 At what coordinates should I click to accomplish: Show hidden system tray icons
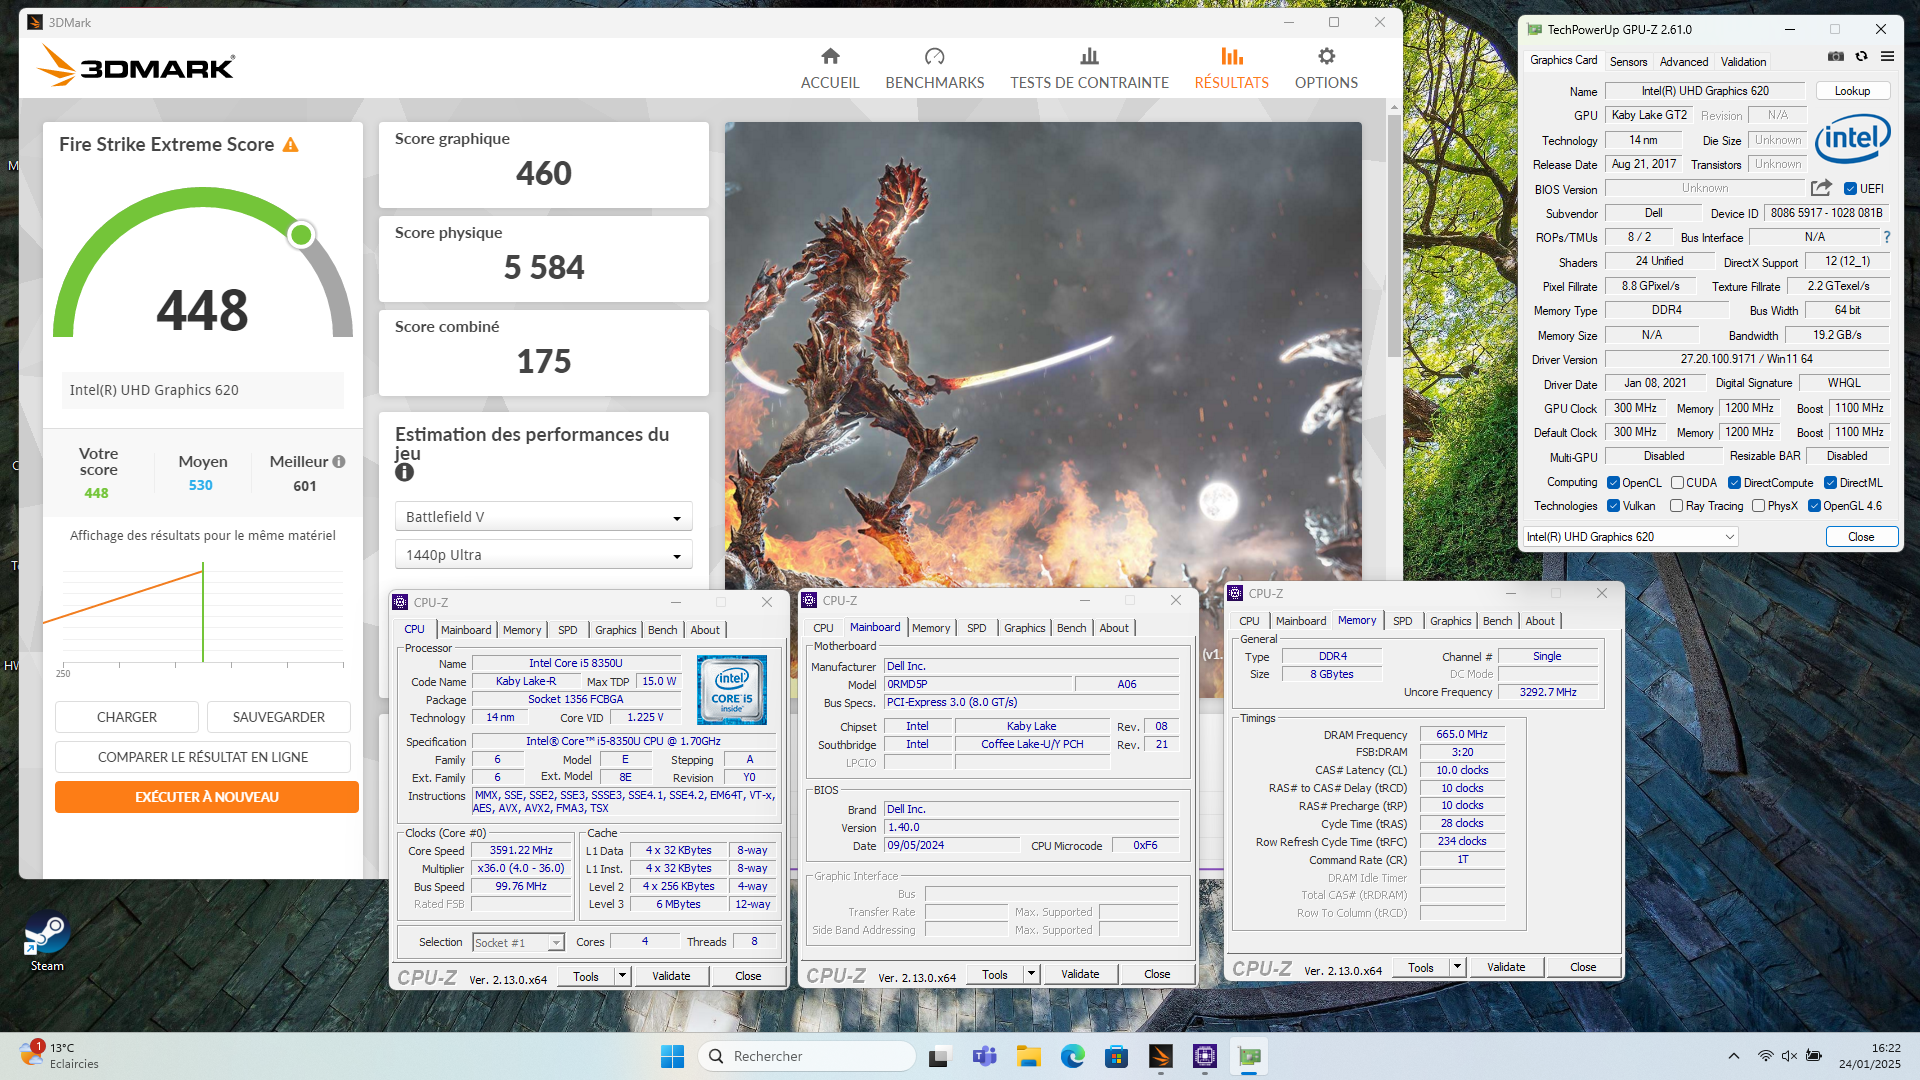pos(1734,1056)
